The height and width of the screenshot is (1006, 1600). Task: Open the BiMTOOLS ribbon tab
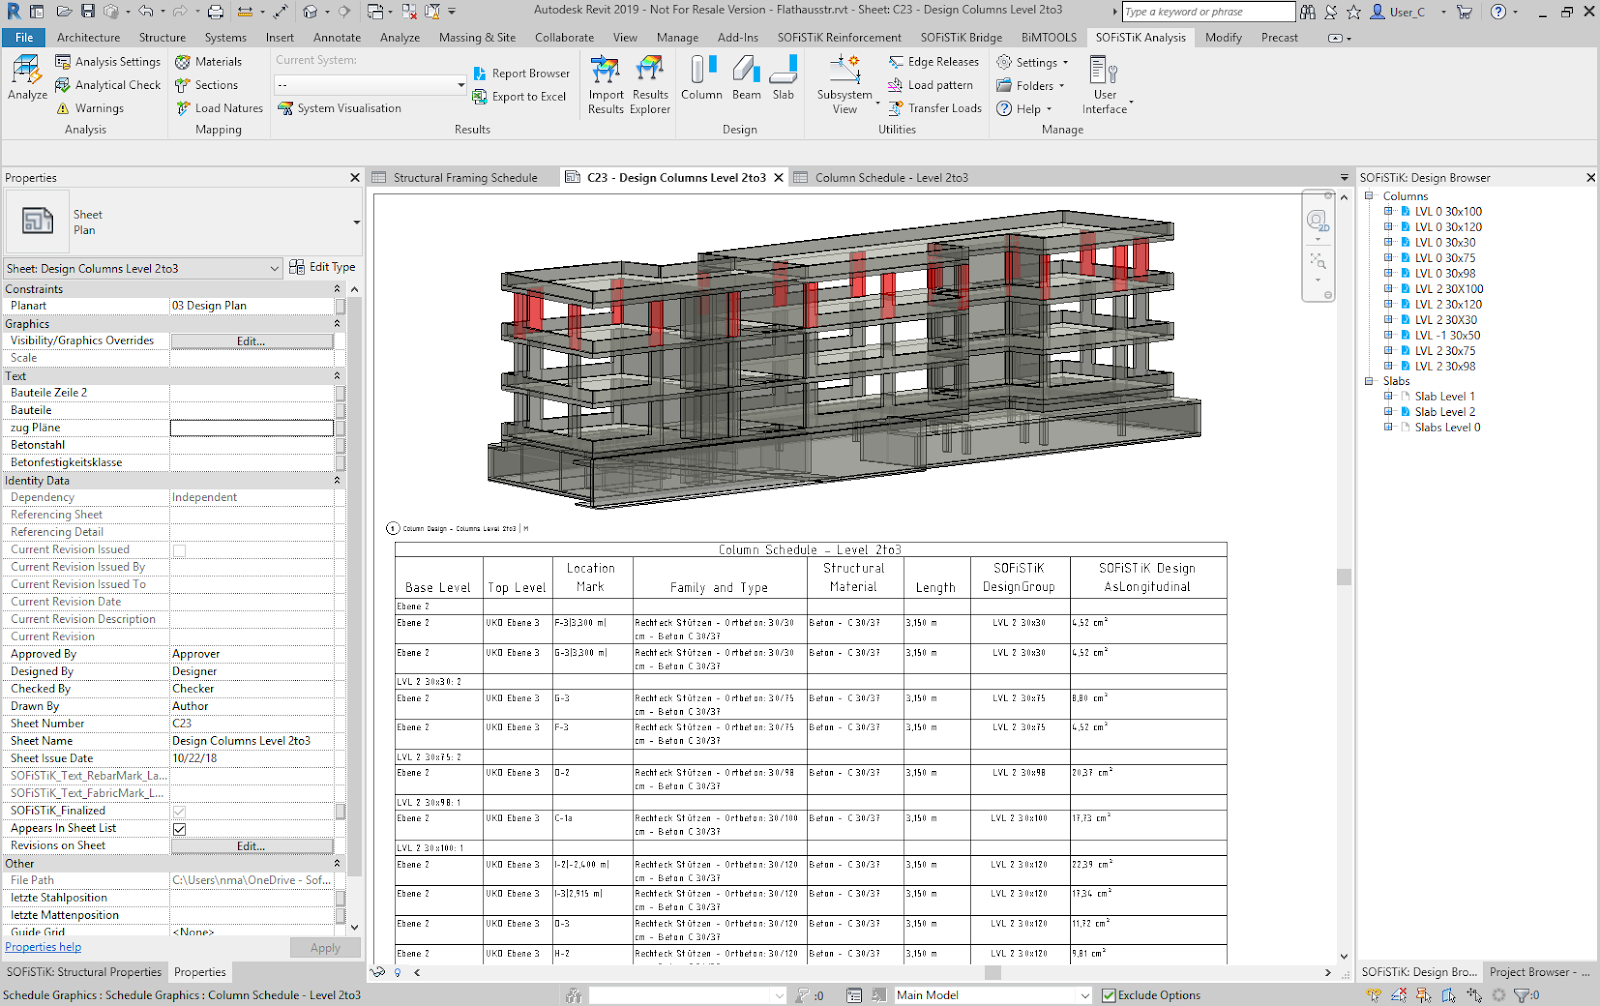[1047, 37]
